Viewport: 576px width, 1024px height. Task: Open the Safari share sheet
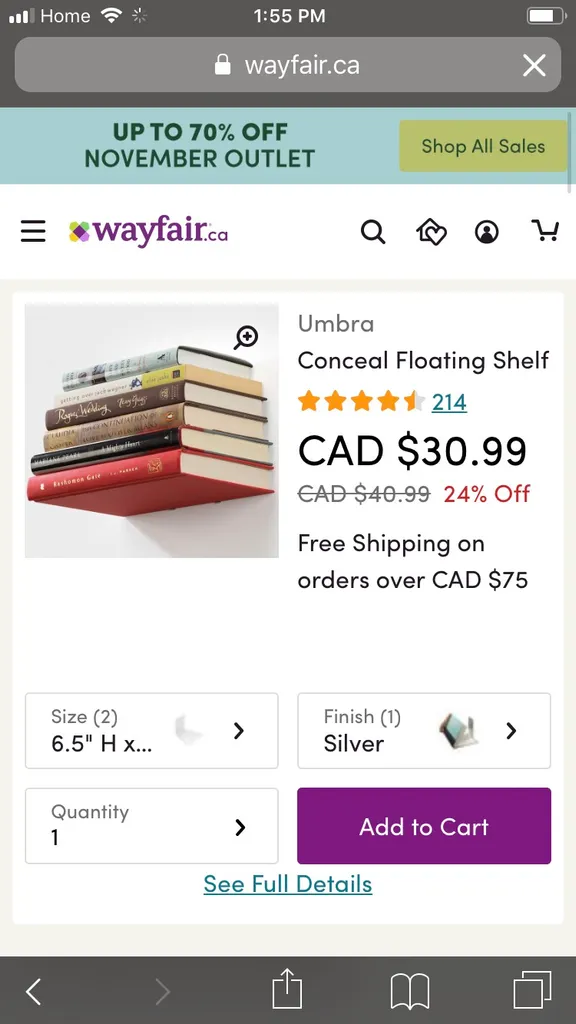[286, 991]
